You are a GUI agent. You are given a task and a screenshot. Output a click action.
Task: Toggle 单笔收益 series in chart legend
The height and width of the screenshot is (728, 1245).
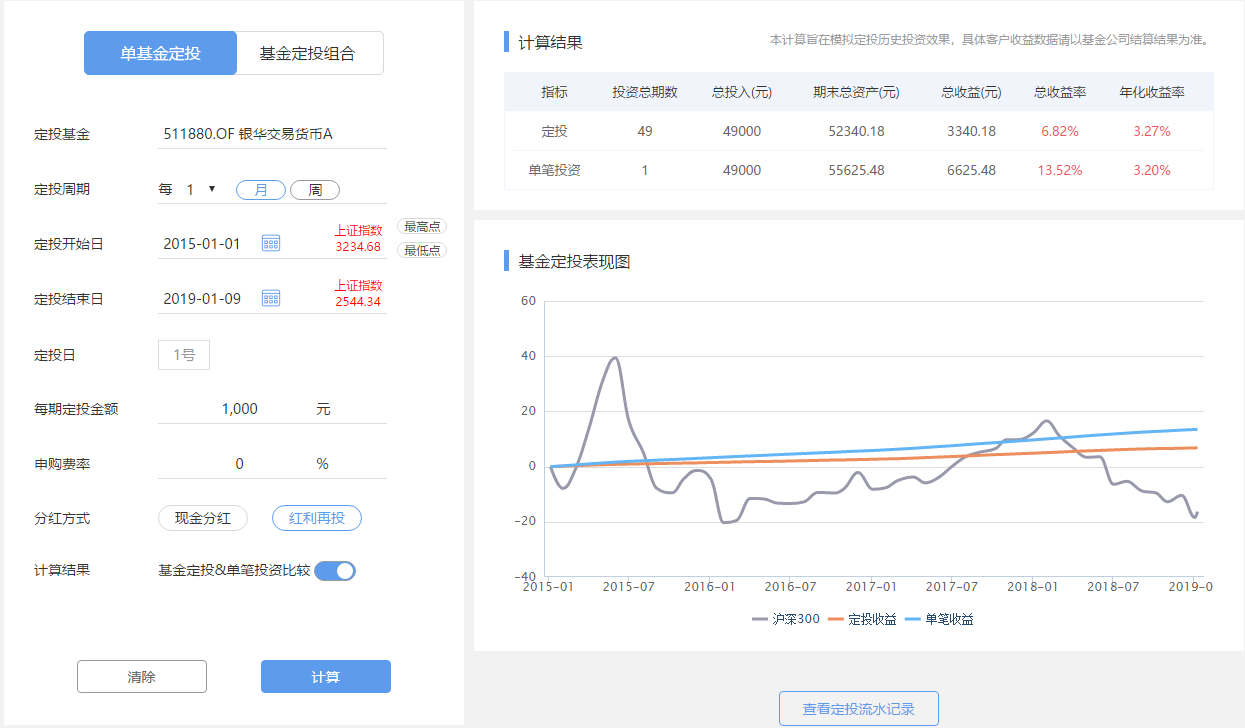click(939, 619)
